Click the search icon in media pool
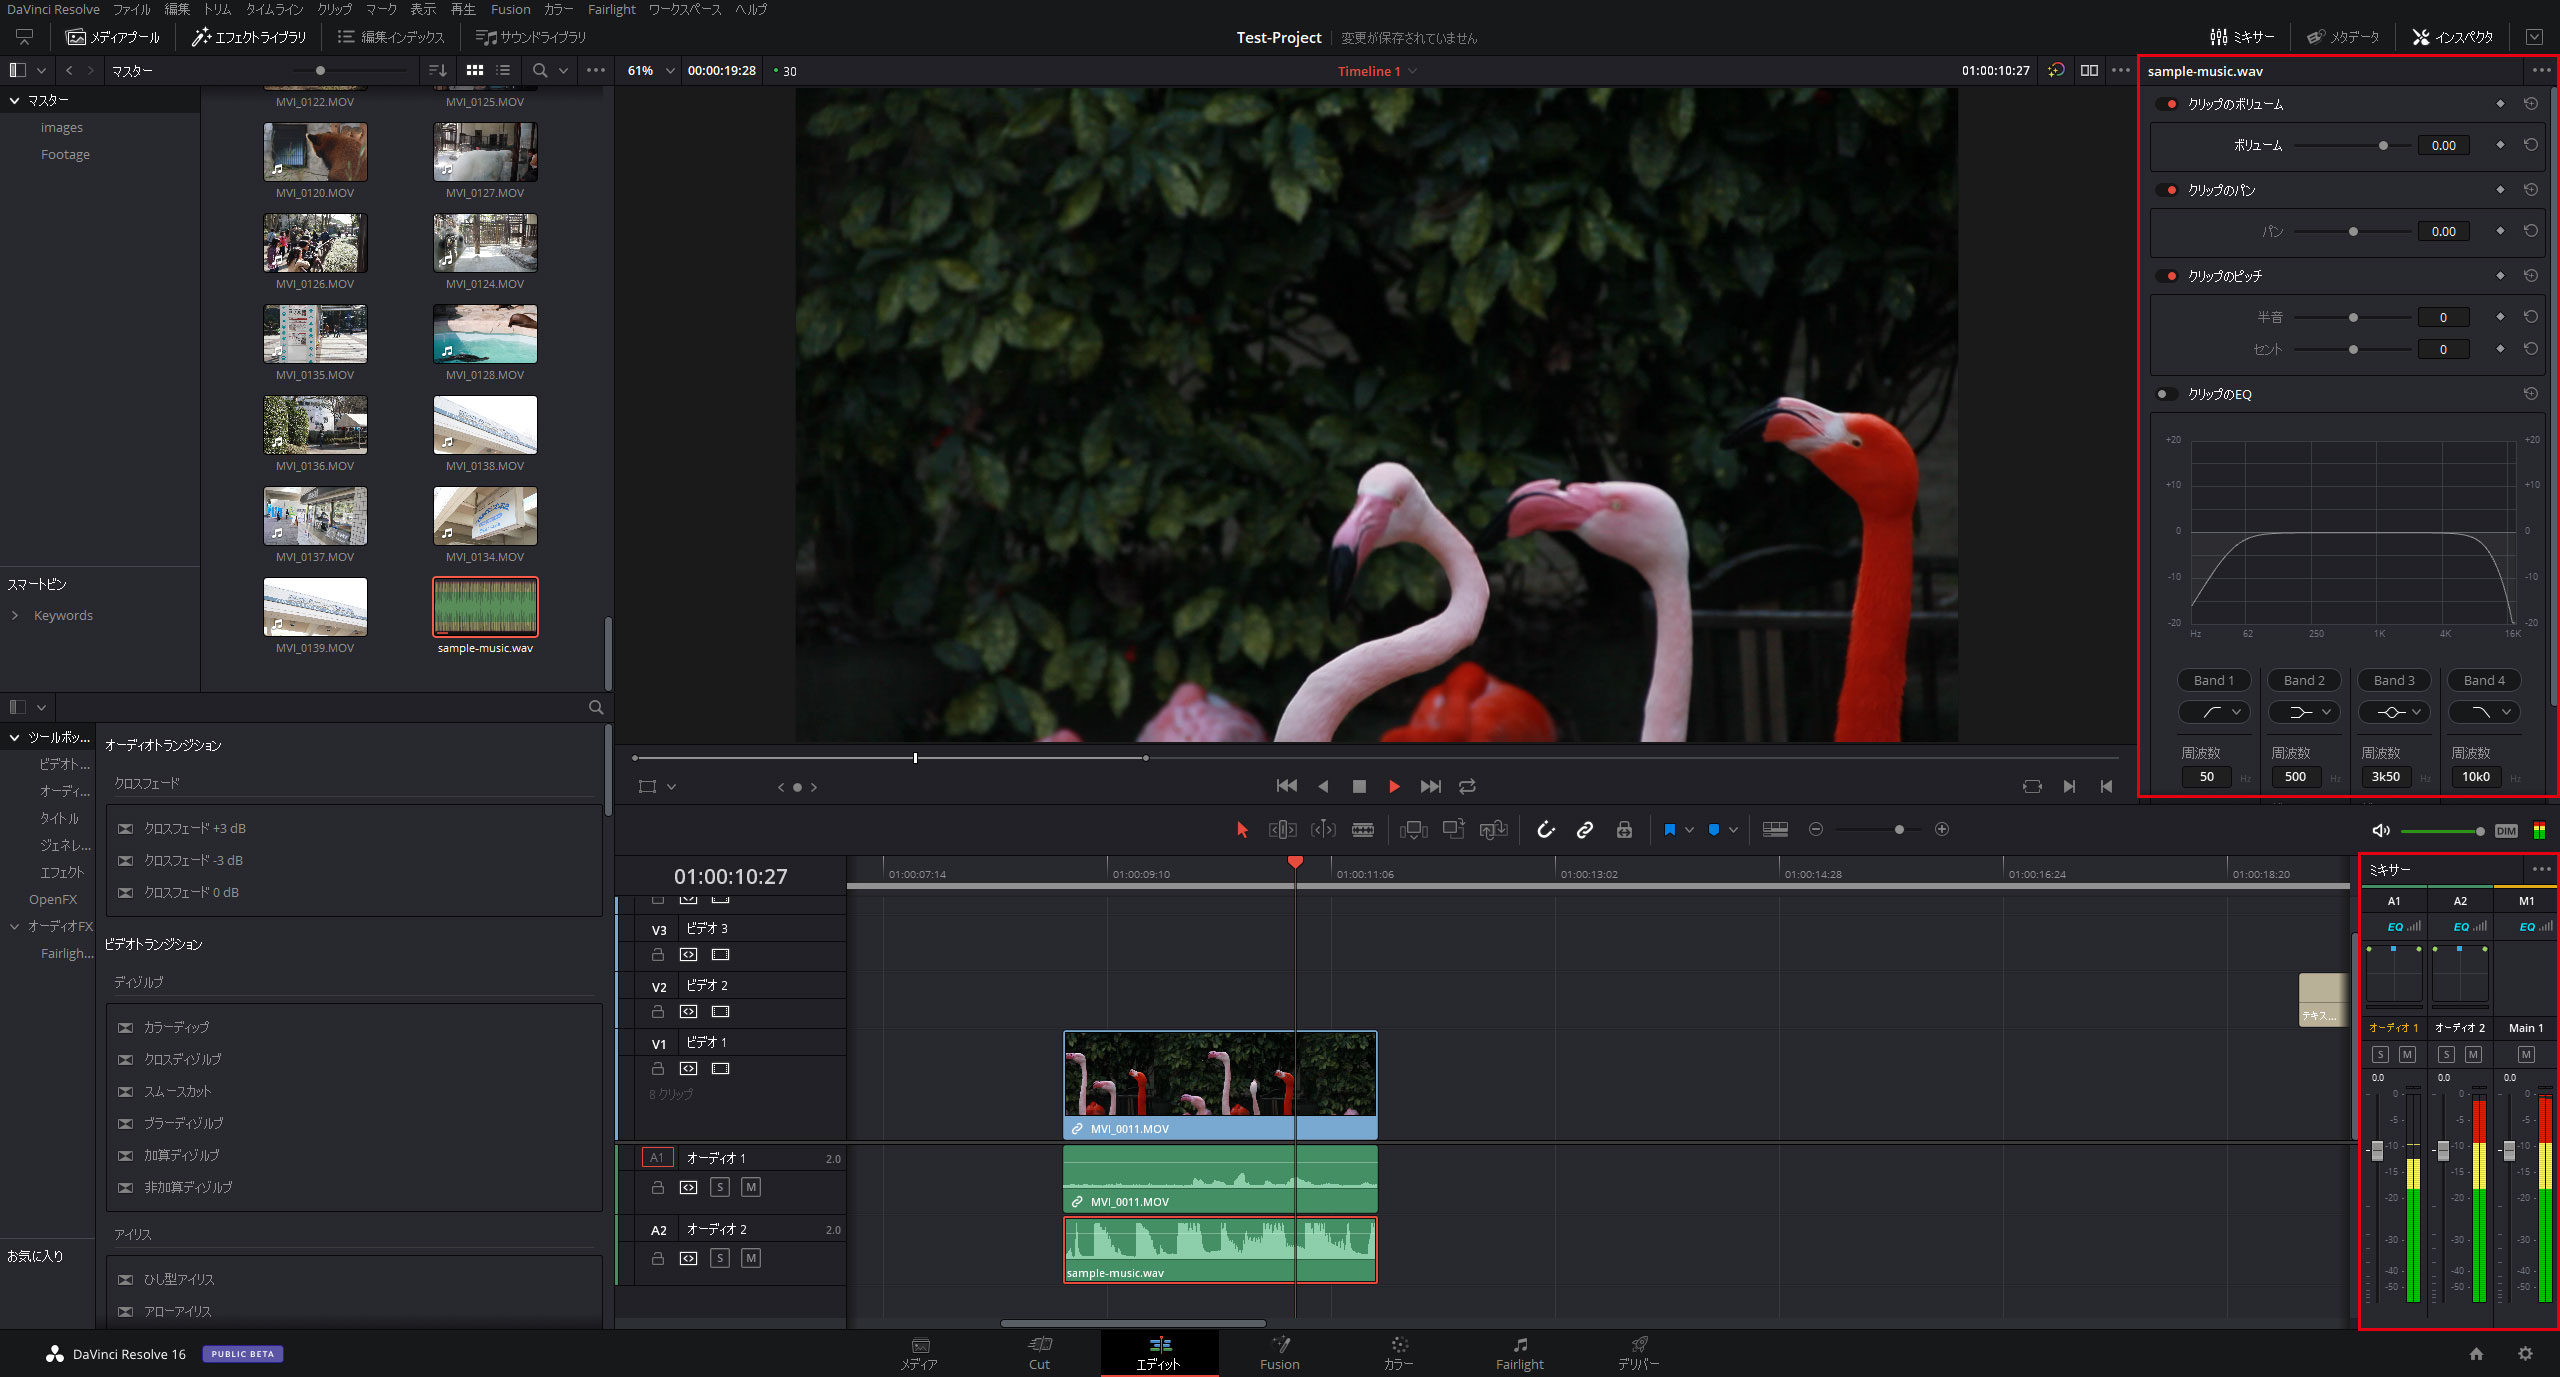2560x1377 pixels. 540,70
